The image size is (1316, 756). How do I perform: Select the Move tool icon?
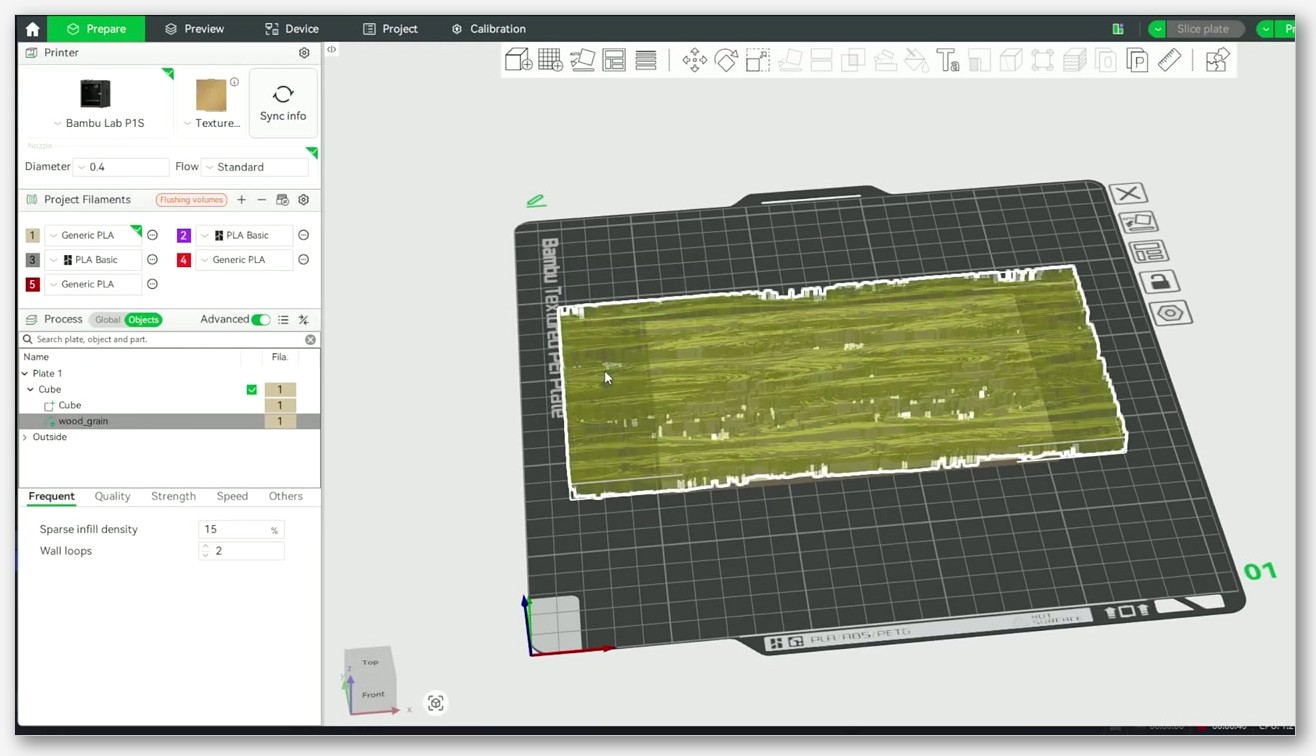point(694,61)
